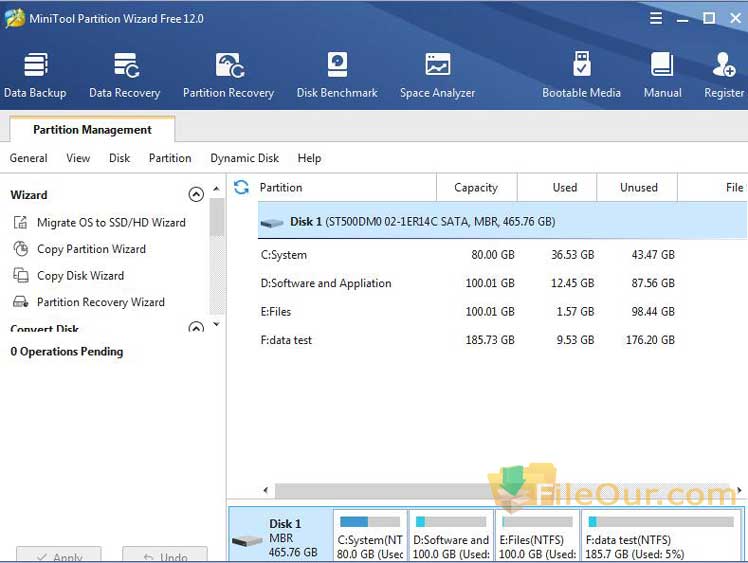748x563 pixels.
Task: Select the D:Software block in the disk map
Action: coord(451,535)
